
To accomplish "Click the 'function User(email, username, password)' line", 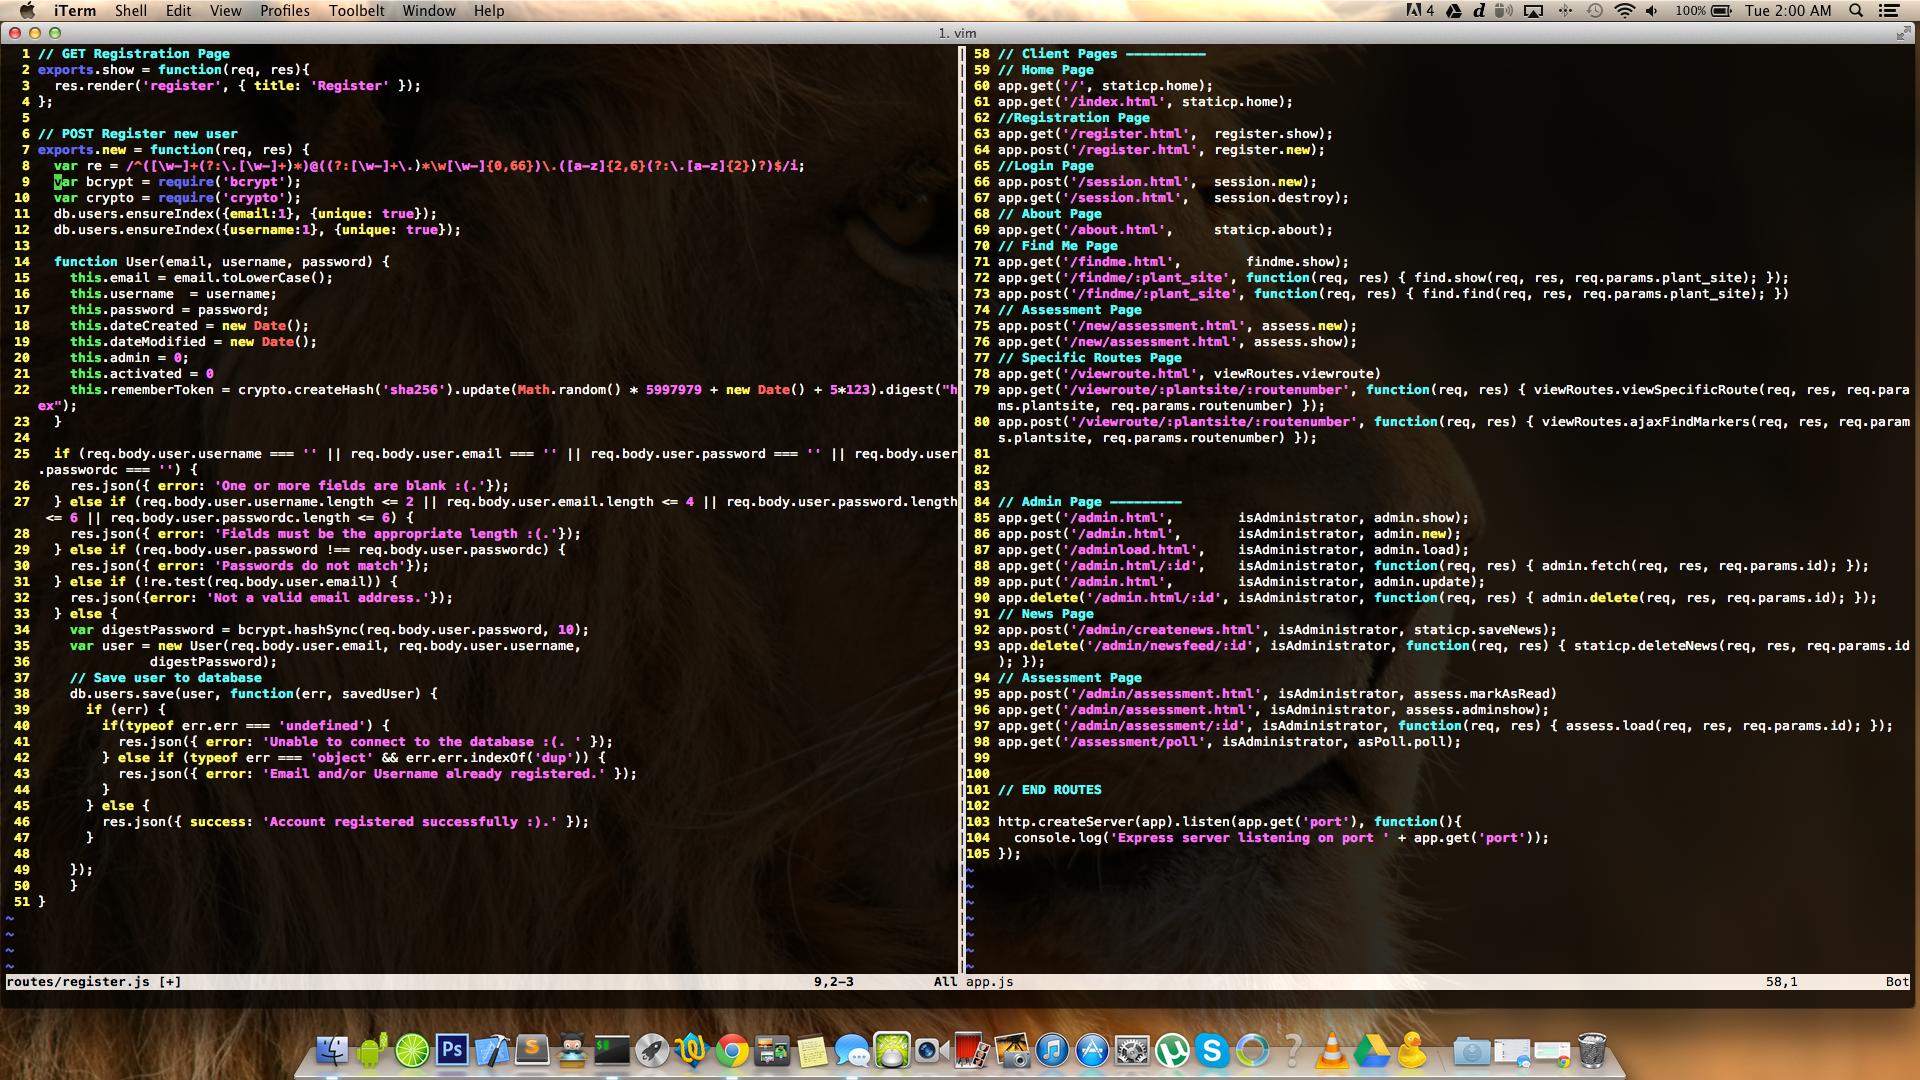I will (x=222, y=262).
